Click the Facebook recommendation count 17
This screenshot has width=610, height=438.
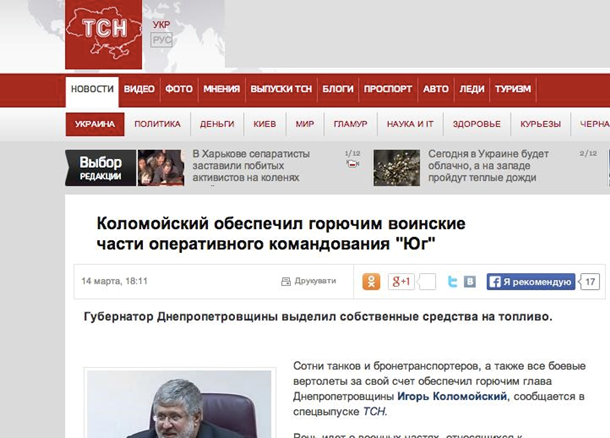click(x=590, y=282)
